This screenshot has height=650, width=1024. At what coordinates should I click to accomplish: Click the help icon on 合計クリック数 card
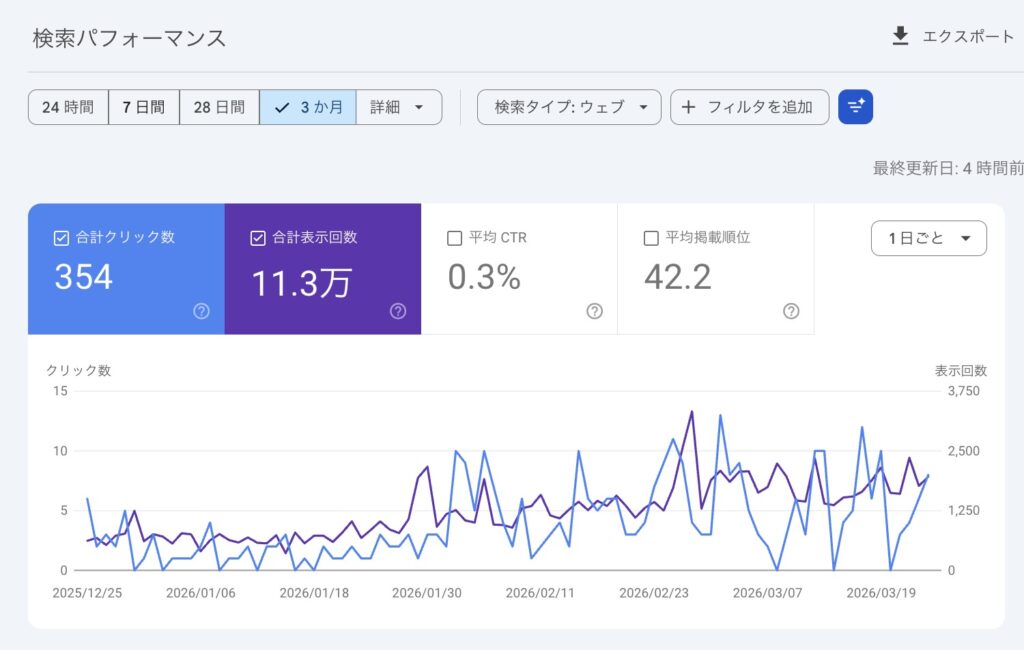(x=201, y=312)
